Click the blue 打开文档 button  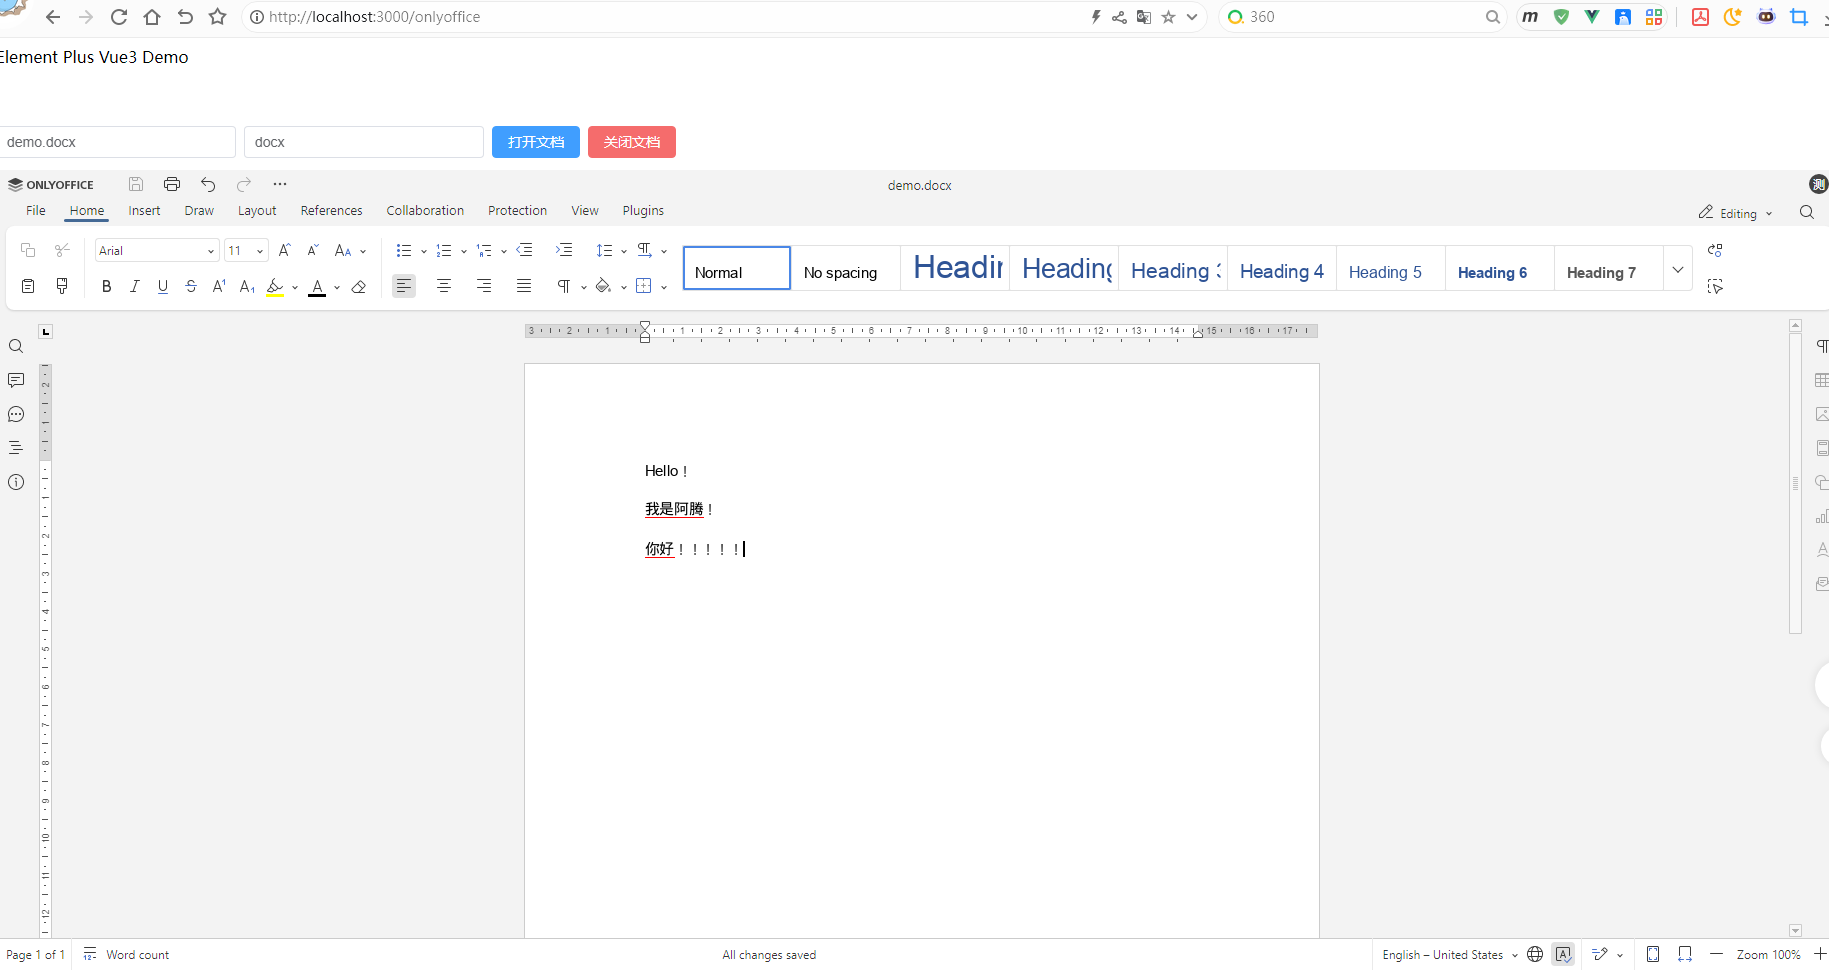(x=536, y=142)
